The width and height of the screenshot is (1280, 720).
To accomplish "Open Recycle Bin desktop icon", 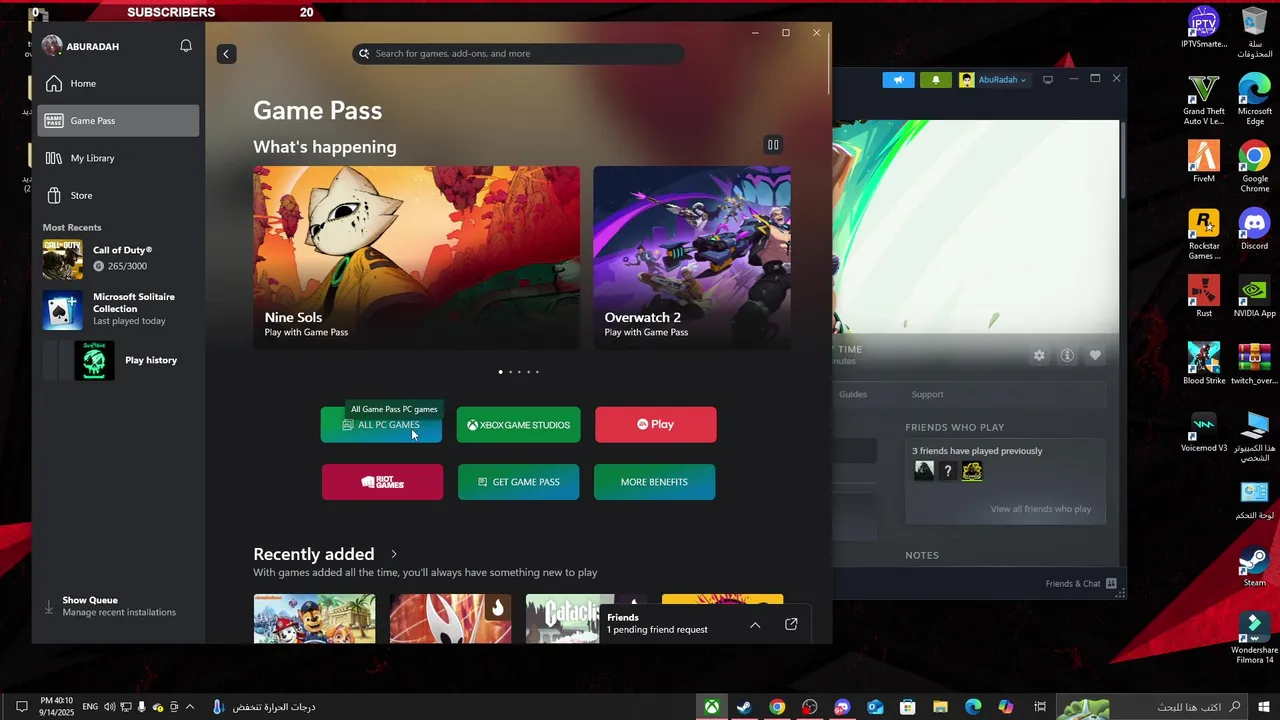I will coord(1255,32).
